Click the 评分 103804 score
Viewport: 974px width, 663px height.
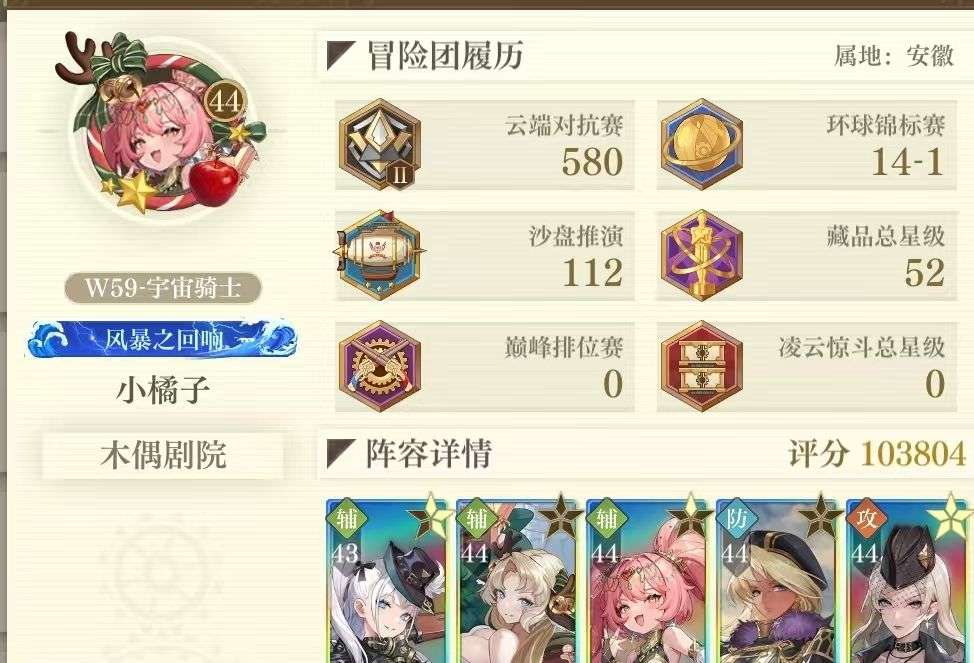[x=877, y=454]
